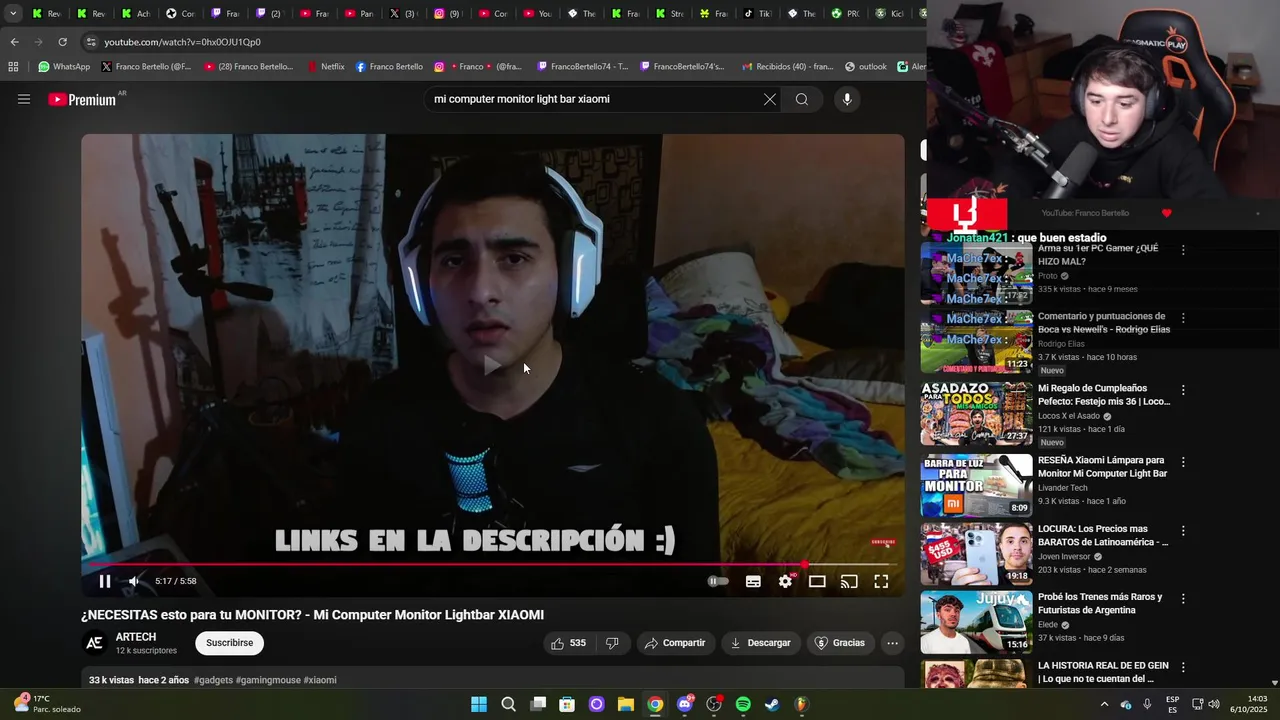Dislike the video with the thumbs-down icon
The image size is (1280, 720).
pos(612,643)
